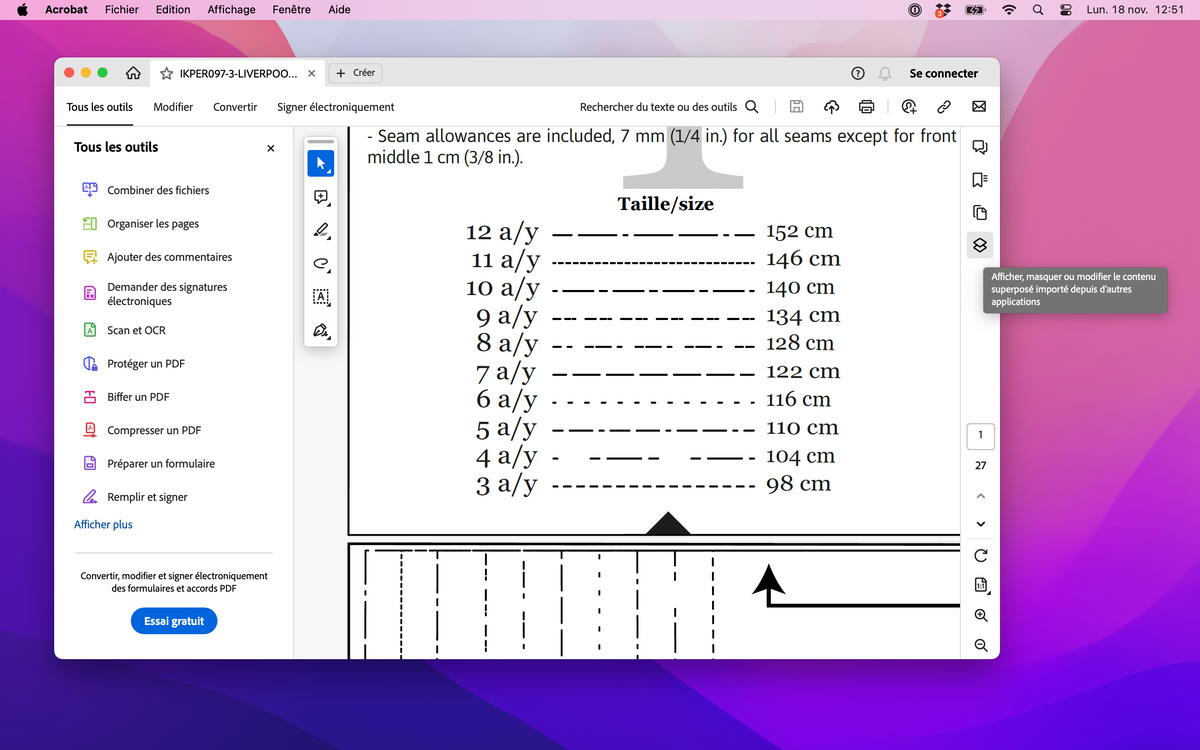Switch to the Convertir tab

click(235, 107)
